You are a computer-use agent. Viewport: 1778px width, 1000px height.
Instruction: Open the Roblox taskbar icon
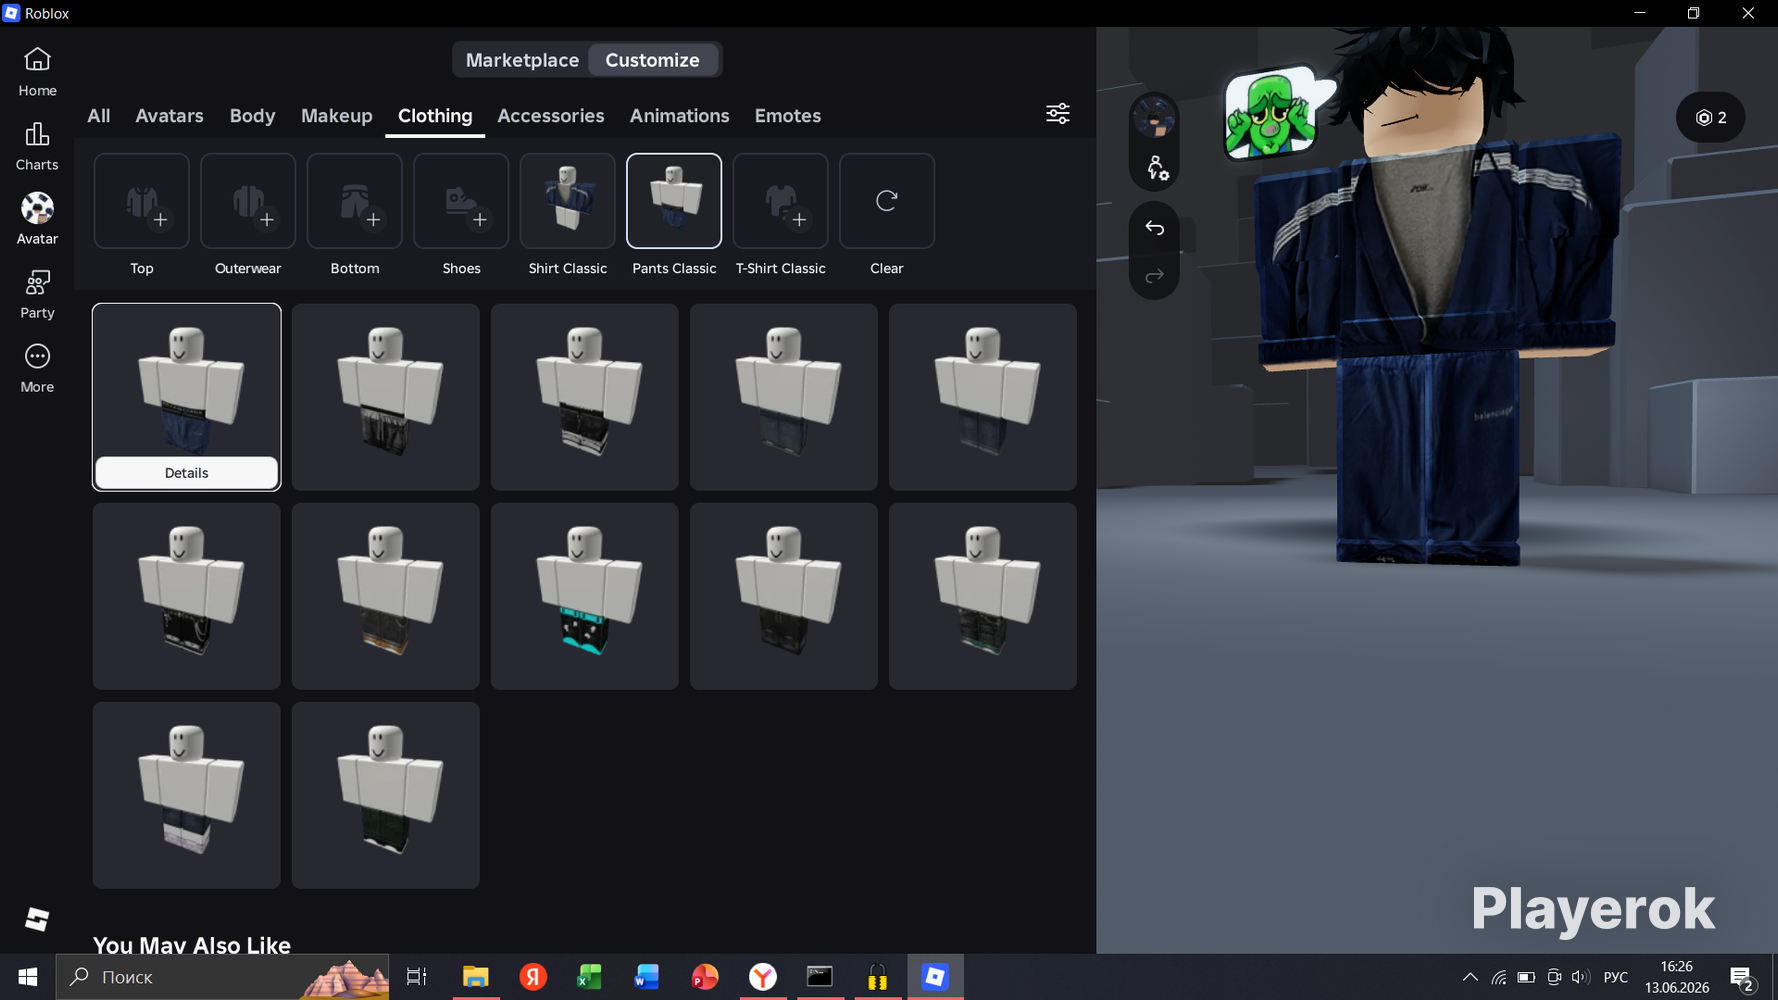pos(935,977)
